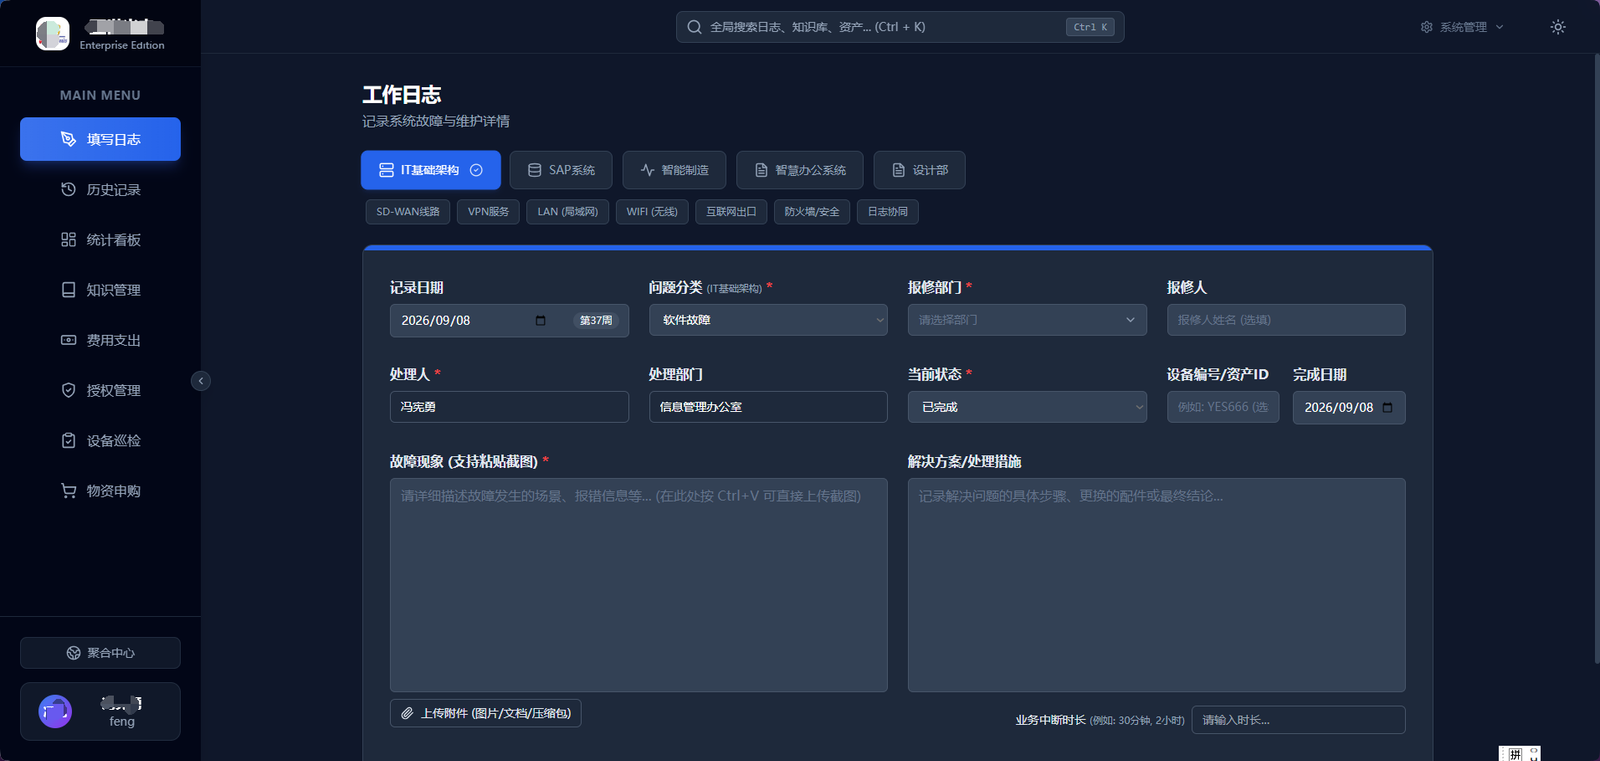1600x761 pixels.
Task: Click the 解决方案/处理措施 text area
Action: pyautogui.click(x=1157, y=585)
